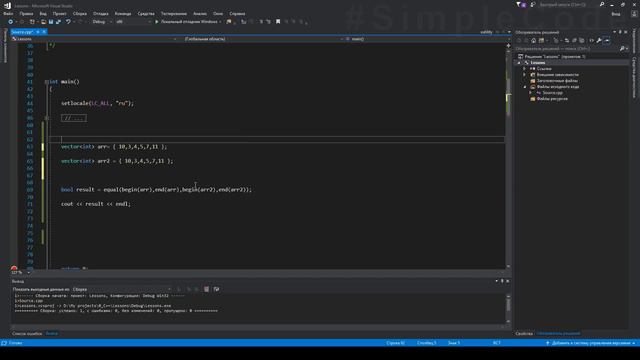Screen dimensions: 640x360
Task: Click the Solution Explorer view code icon
Action: pyautogui.click(x=591, y=40)
